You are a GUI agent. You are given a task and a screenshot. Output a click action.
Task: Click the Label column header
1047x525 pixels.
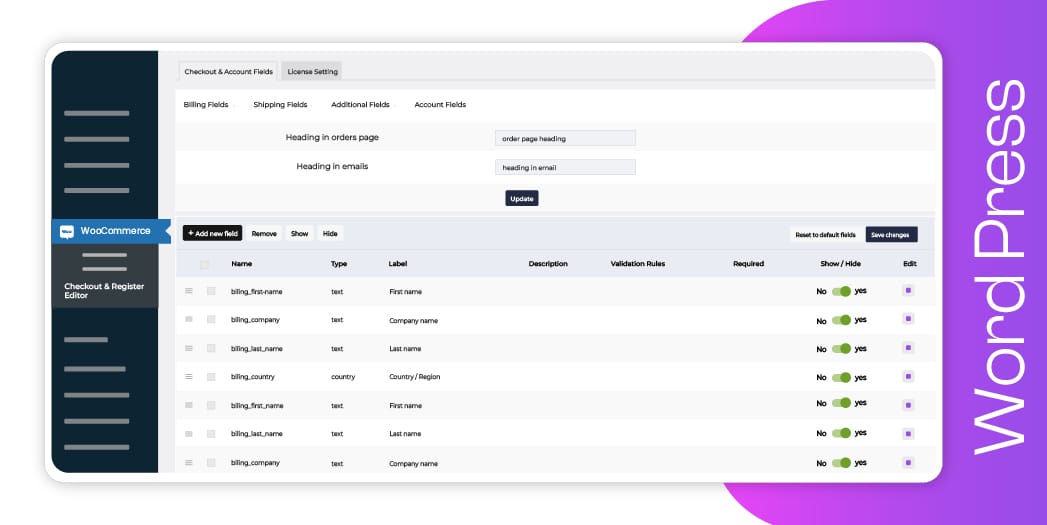[398, 264]
